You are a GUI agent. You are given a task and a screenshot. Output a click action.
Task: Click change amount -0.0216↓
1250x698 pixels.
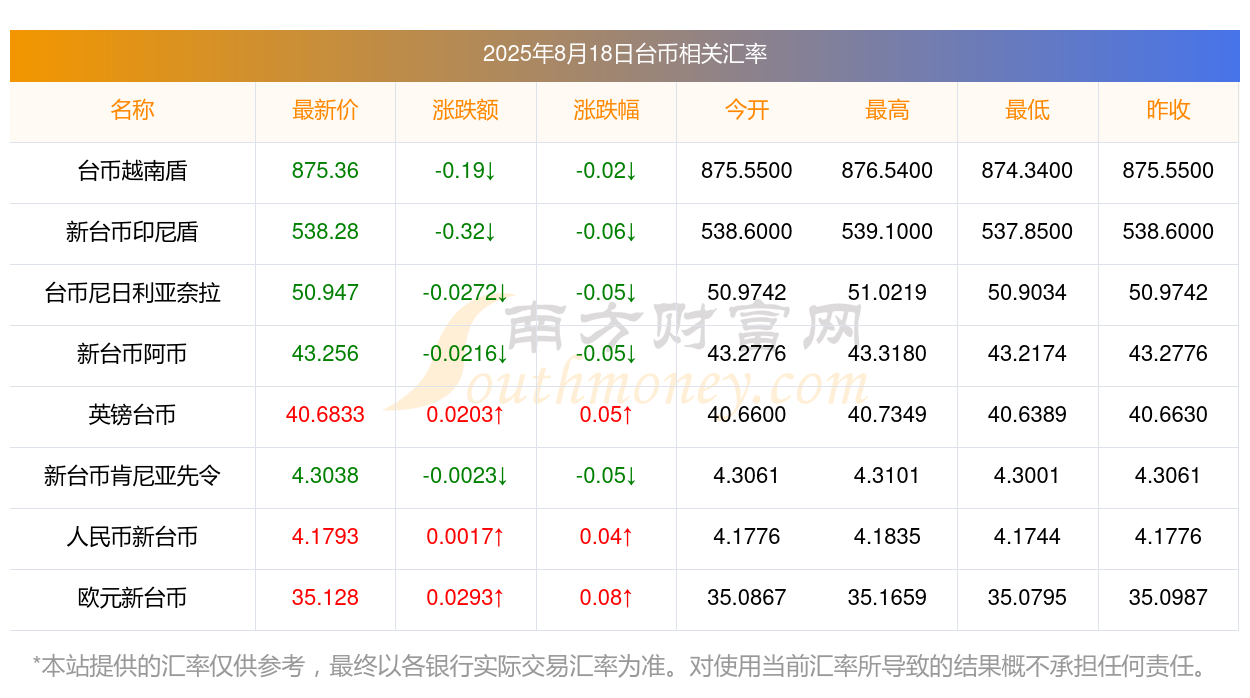[x=465, y=354]
